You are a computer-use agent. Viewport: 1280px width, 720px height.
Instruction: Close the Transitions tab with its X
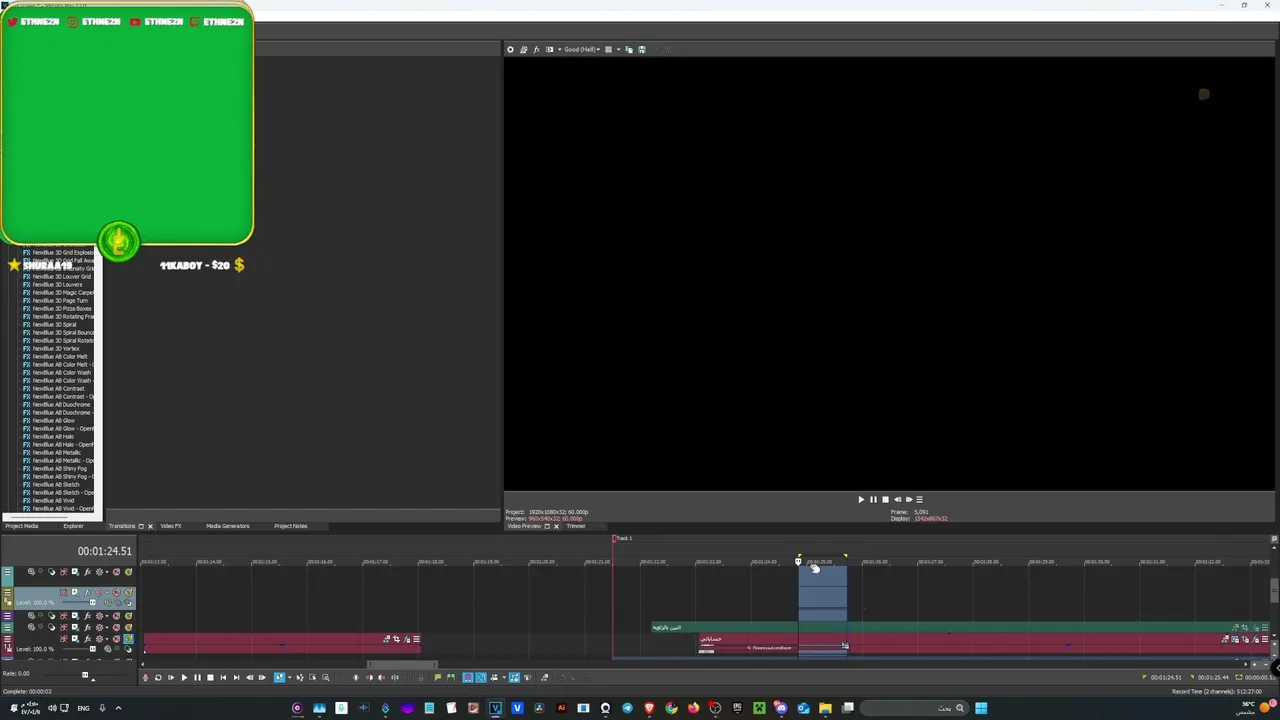150,526
